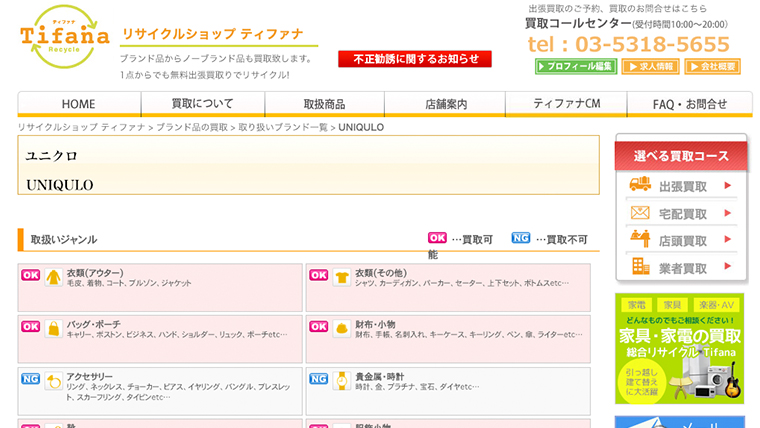The width and height of the screenshot is (760, 428).
Task: Click the 衣類(その他) category title
Action: tap(381, 273)
